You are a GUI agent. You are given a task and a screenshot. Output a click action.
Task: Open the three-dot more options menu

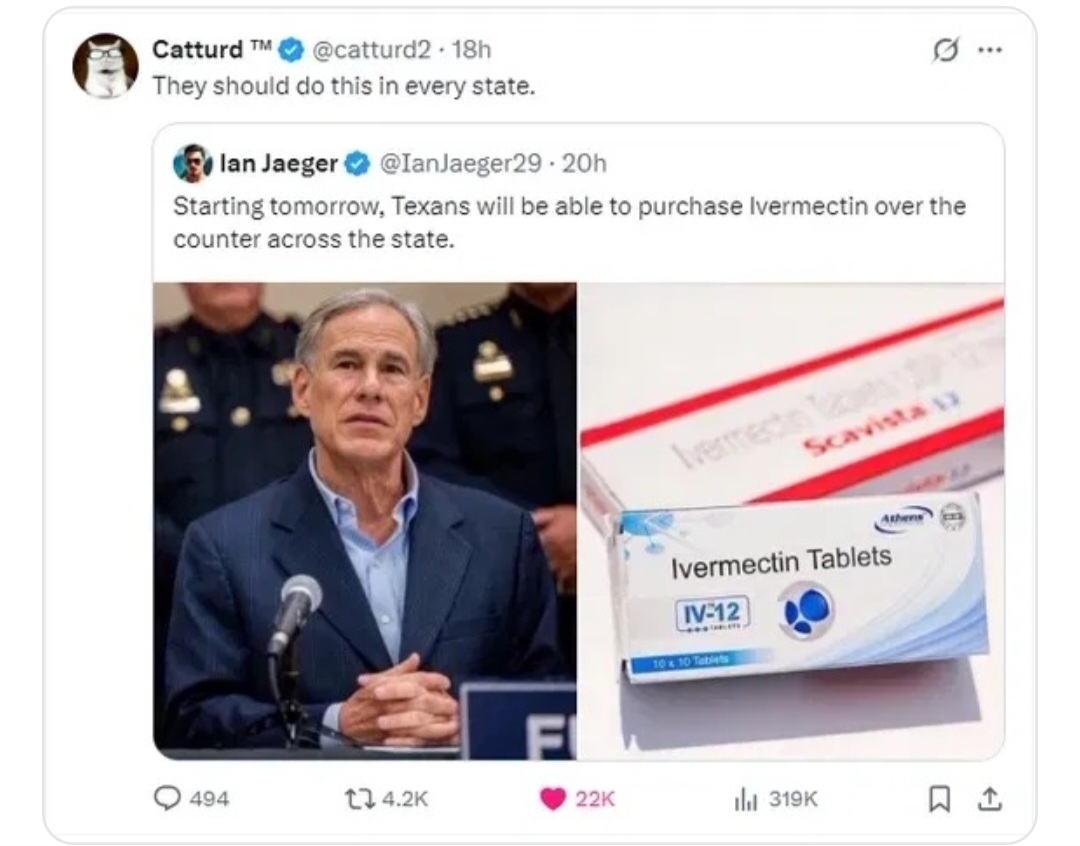pyautogui.click(x=990, y=50)
